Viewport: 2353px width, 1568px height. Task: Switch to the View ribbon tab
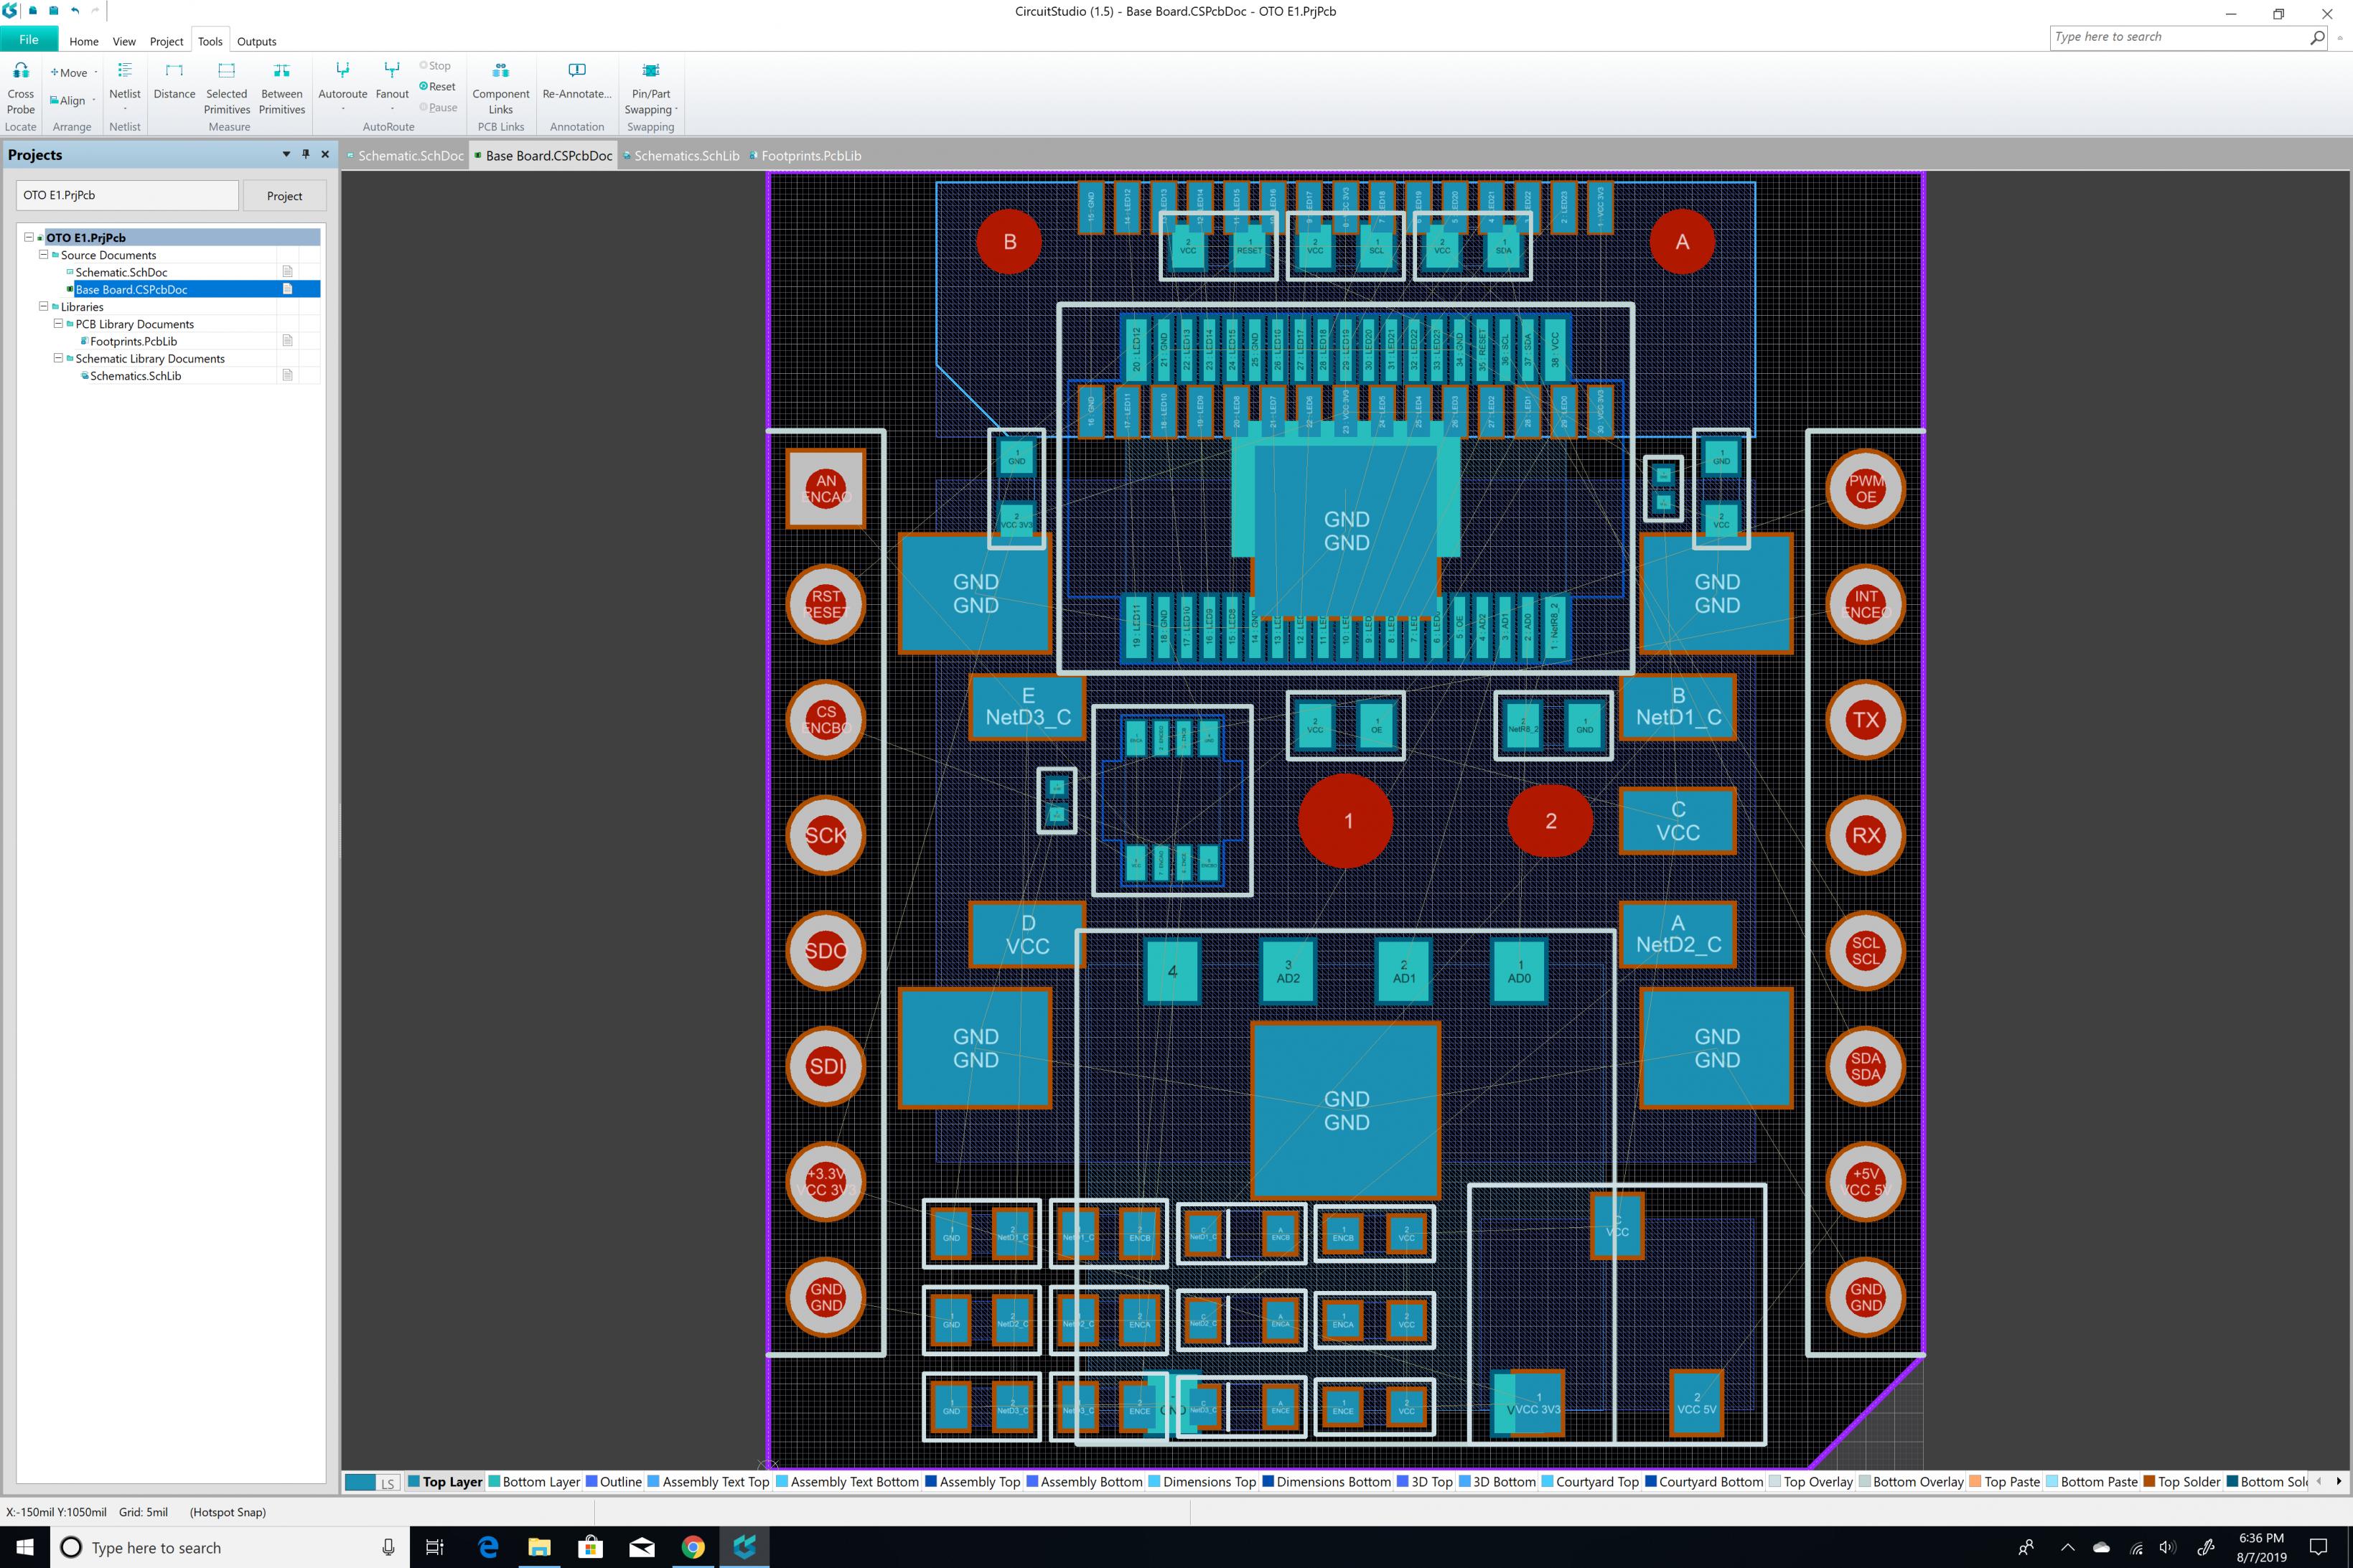124,41
